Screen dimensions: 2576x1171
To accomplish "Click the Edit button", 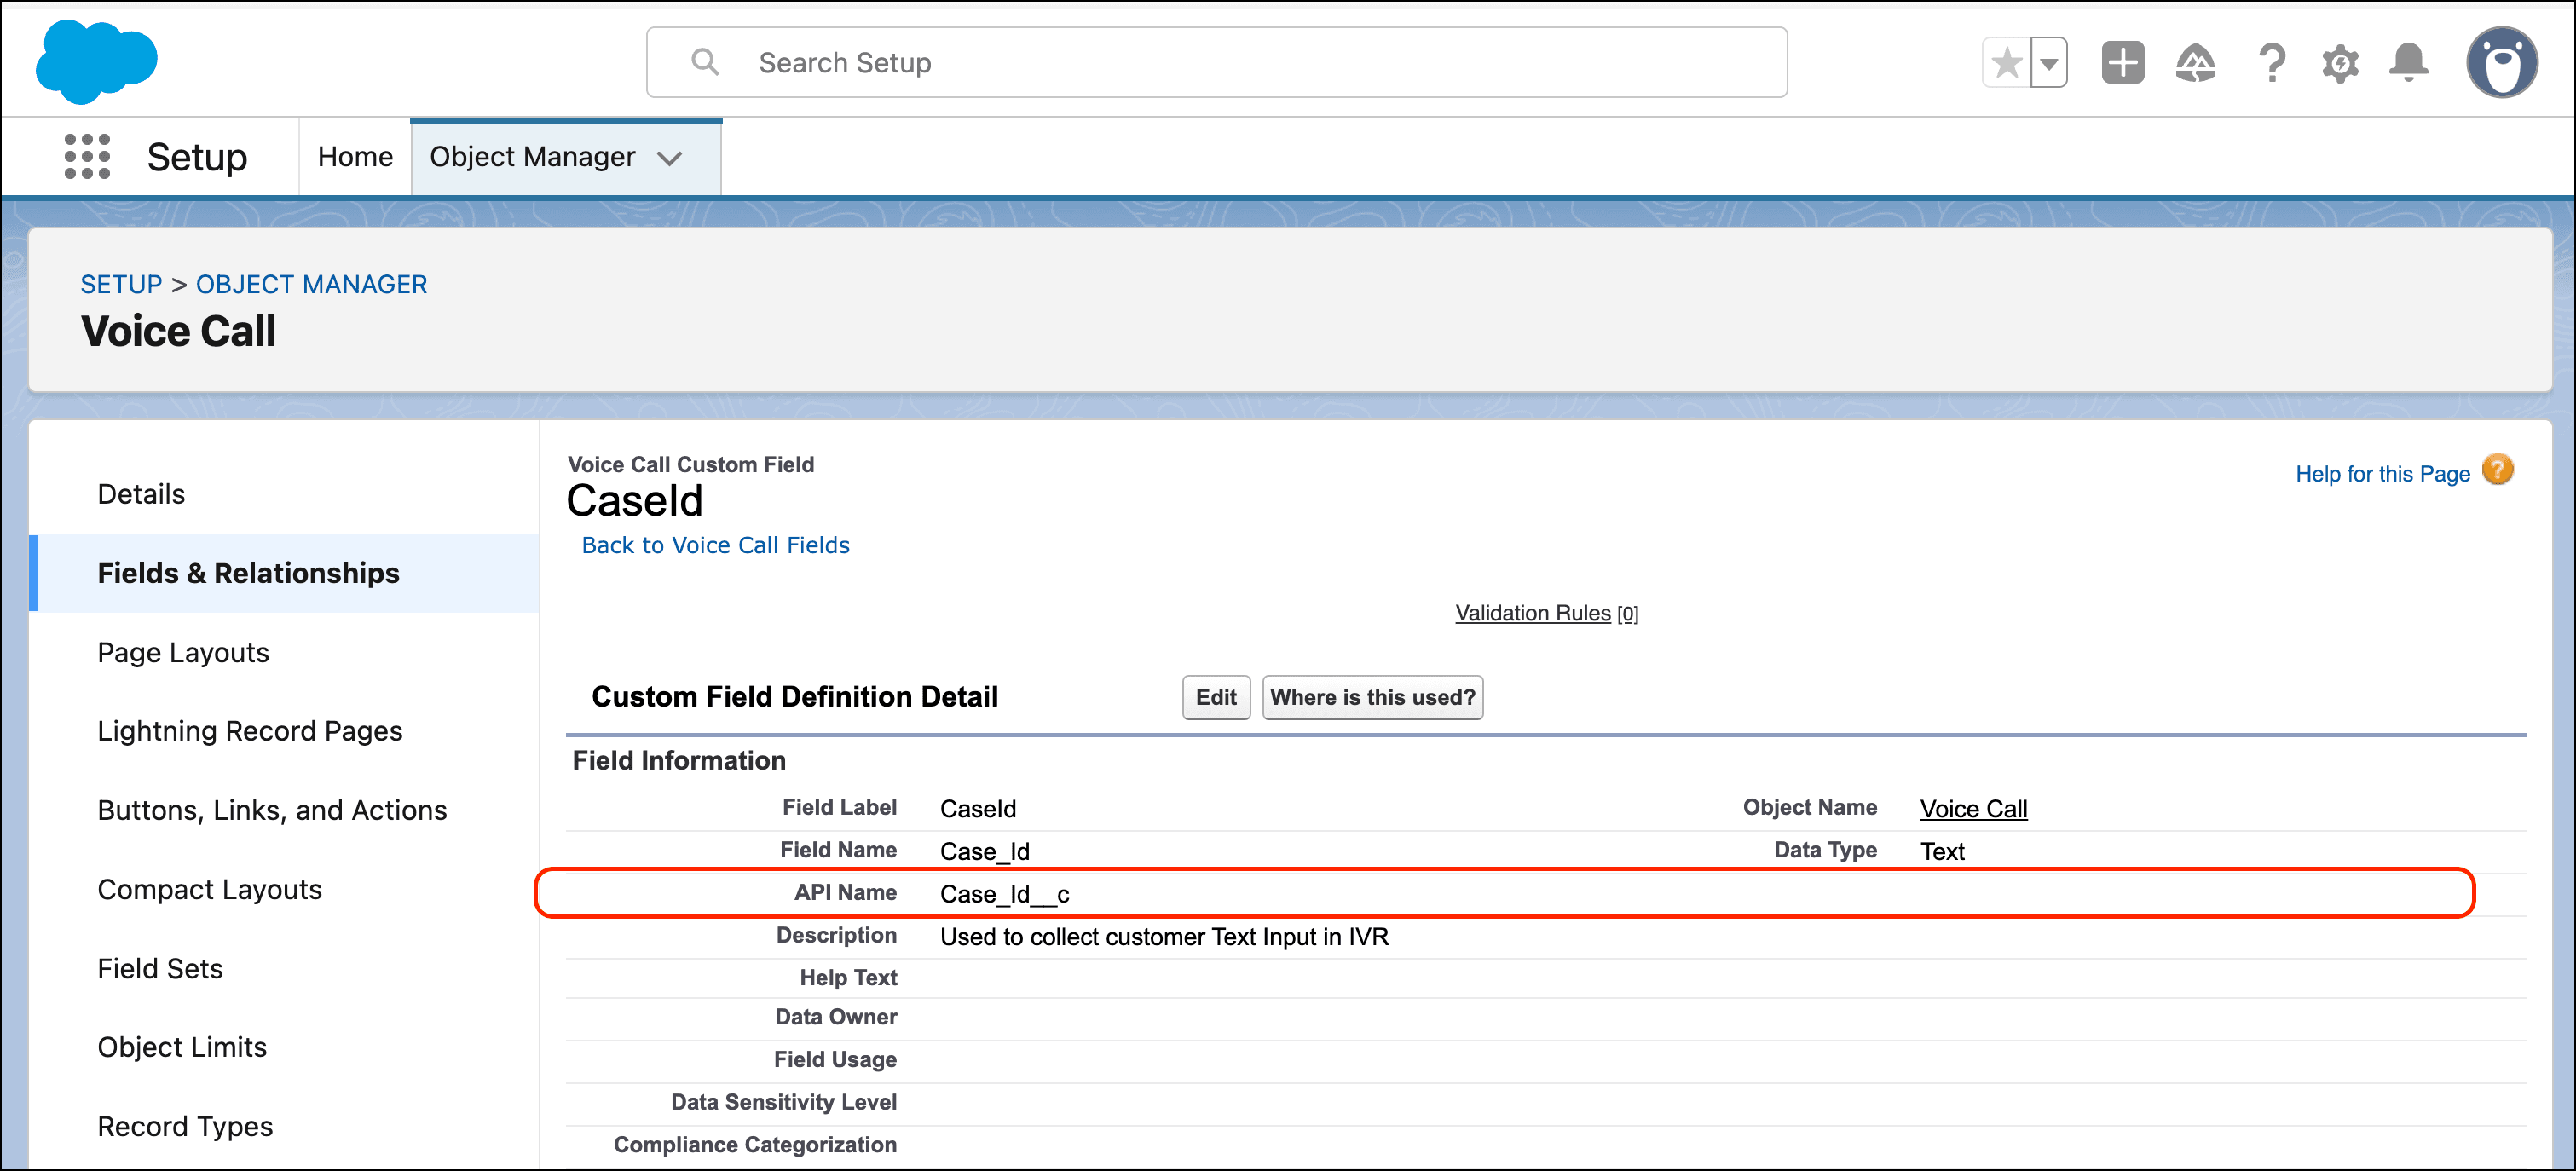I will pos(1215,697).
